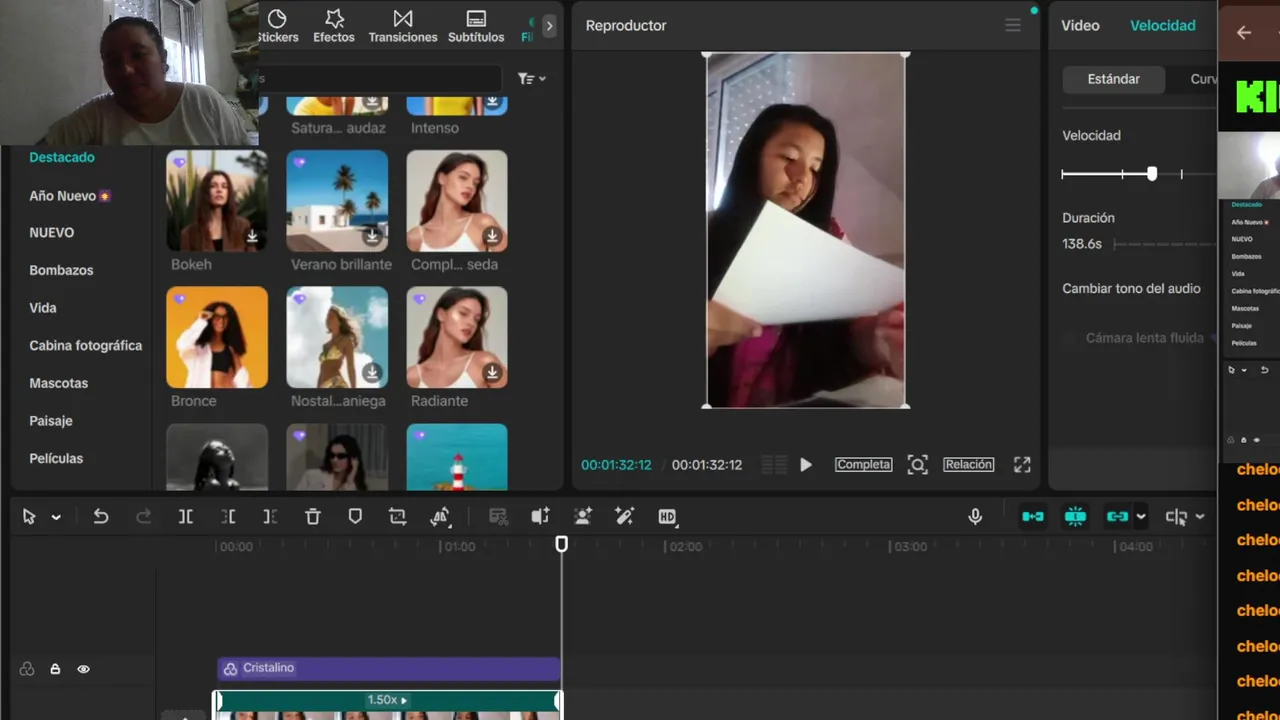
Task: Open the Subtítulos tab
Action: point(476,26)
